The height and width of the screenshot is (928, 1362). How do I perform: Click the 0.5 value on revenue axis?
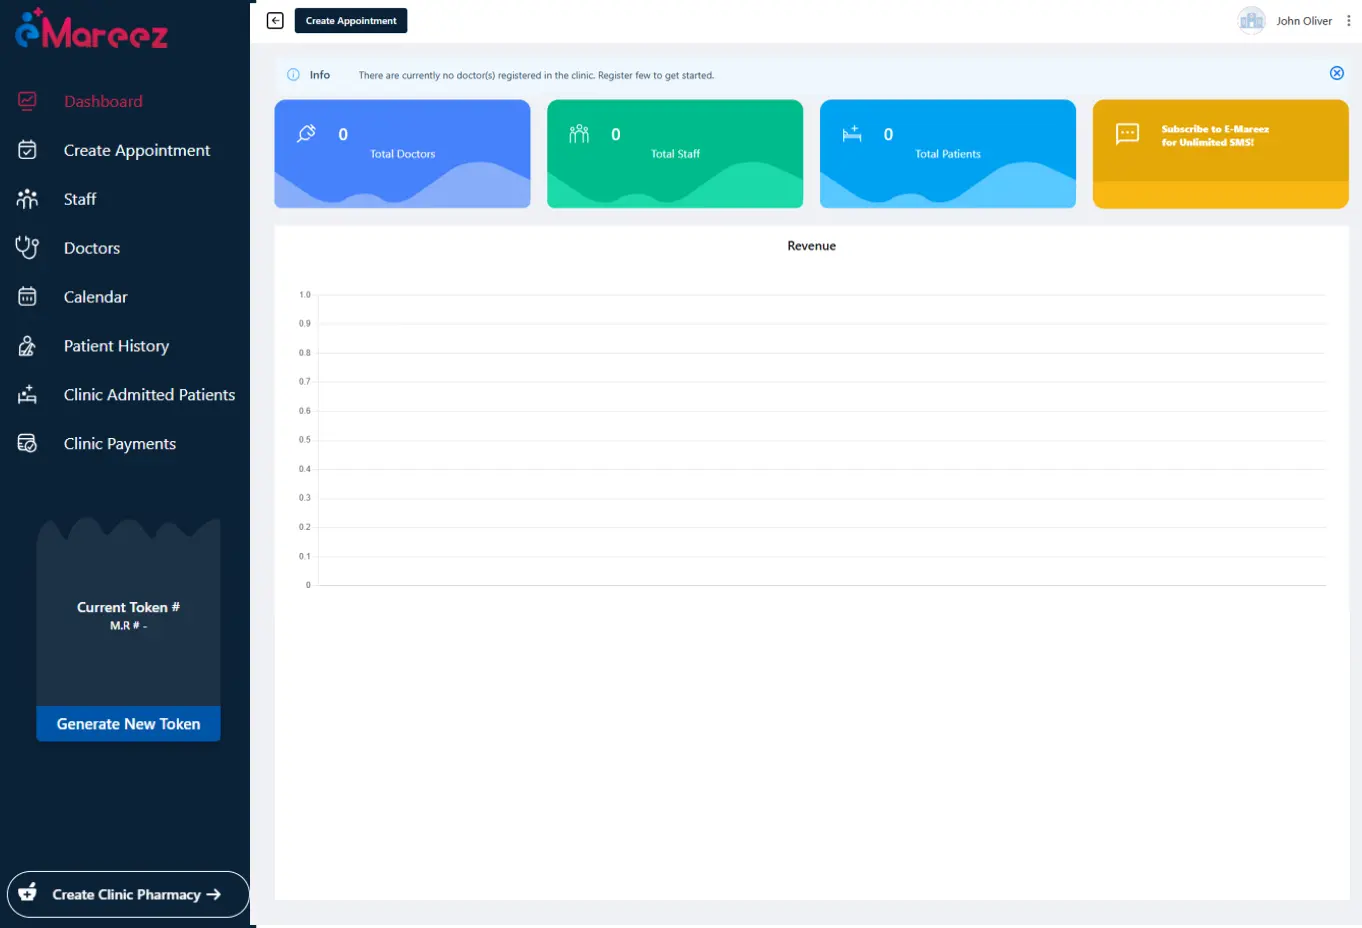(305, 440)
